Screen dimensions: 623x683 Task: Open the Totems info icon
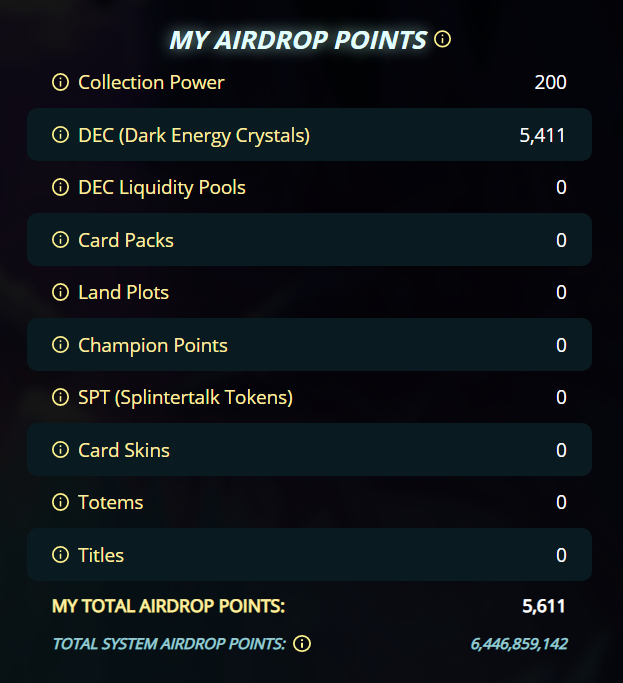point(60,502)
